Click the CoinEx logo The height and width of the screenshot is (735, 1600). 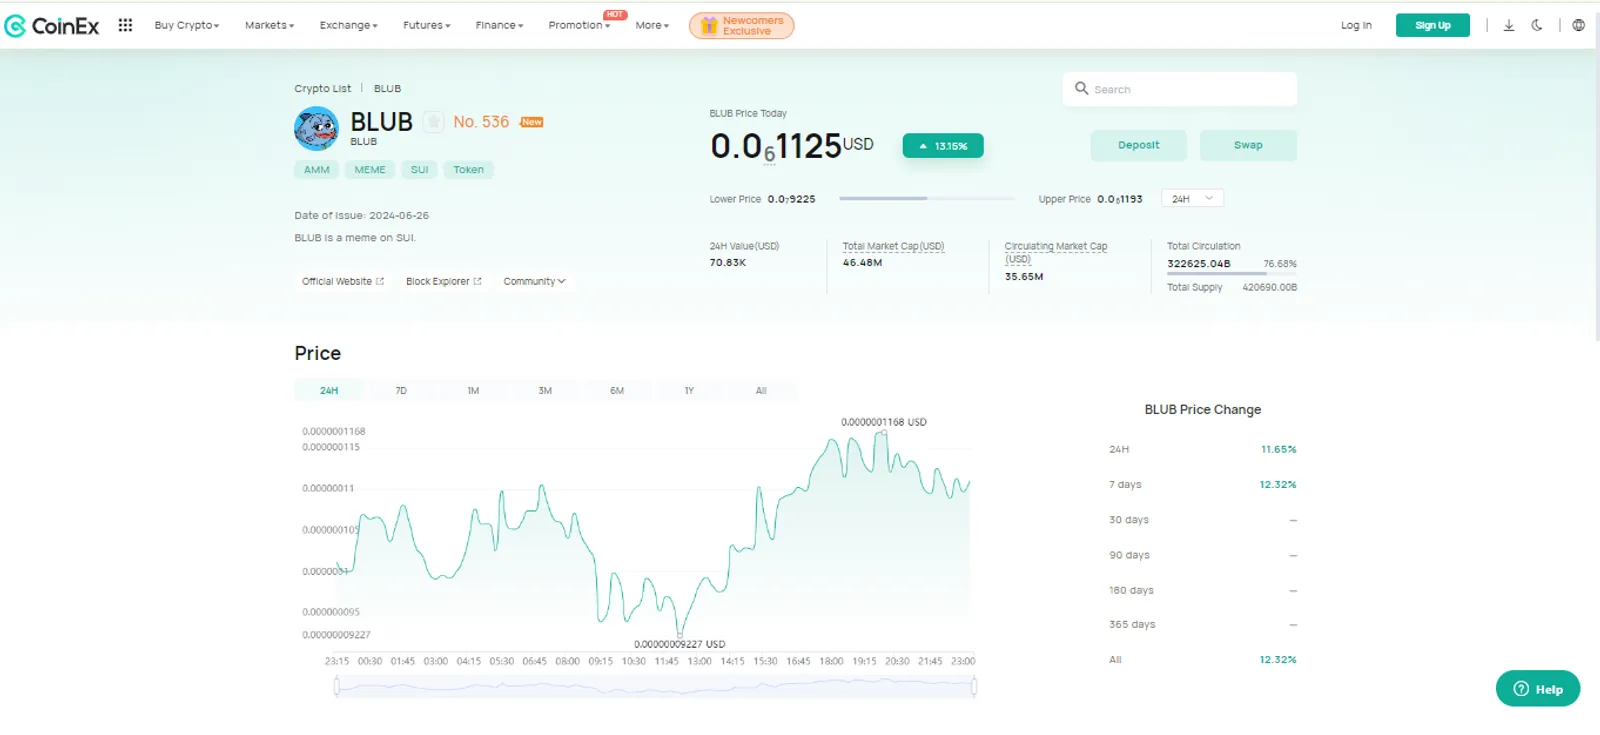(x=52, y=26)
